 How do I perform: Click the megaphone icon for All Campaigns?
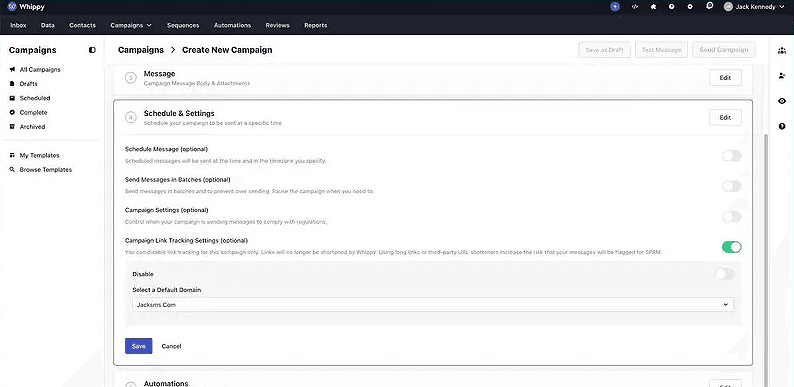pos(12,69)
